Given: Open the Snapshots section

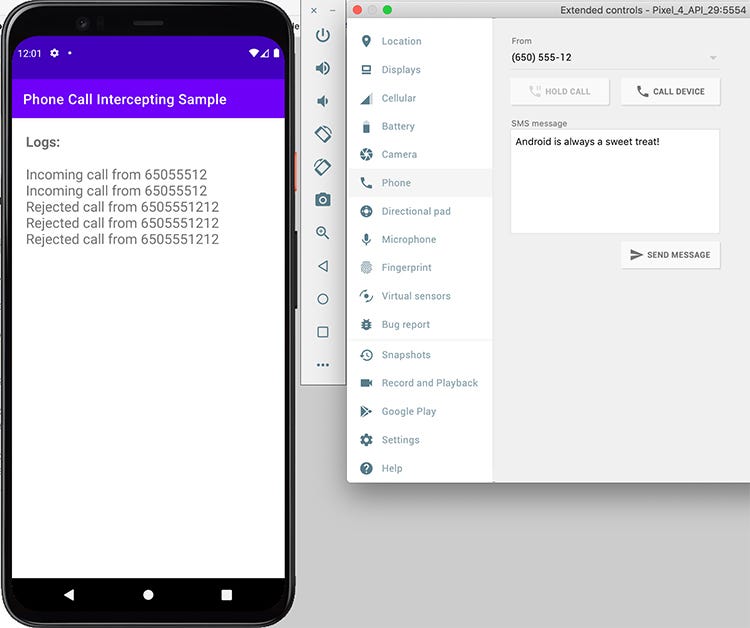Looking at the screenshot, I should click(420, 355).
